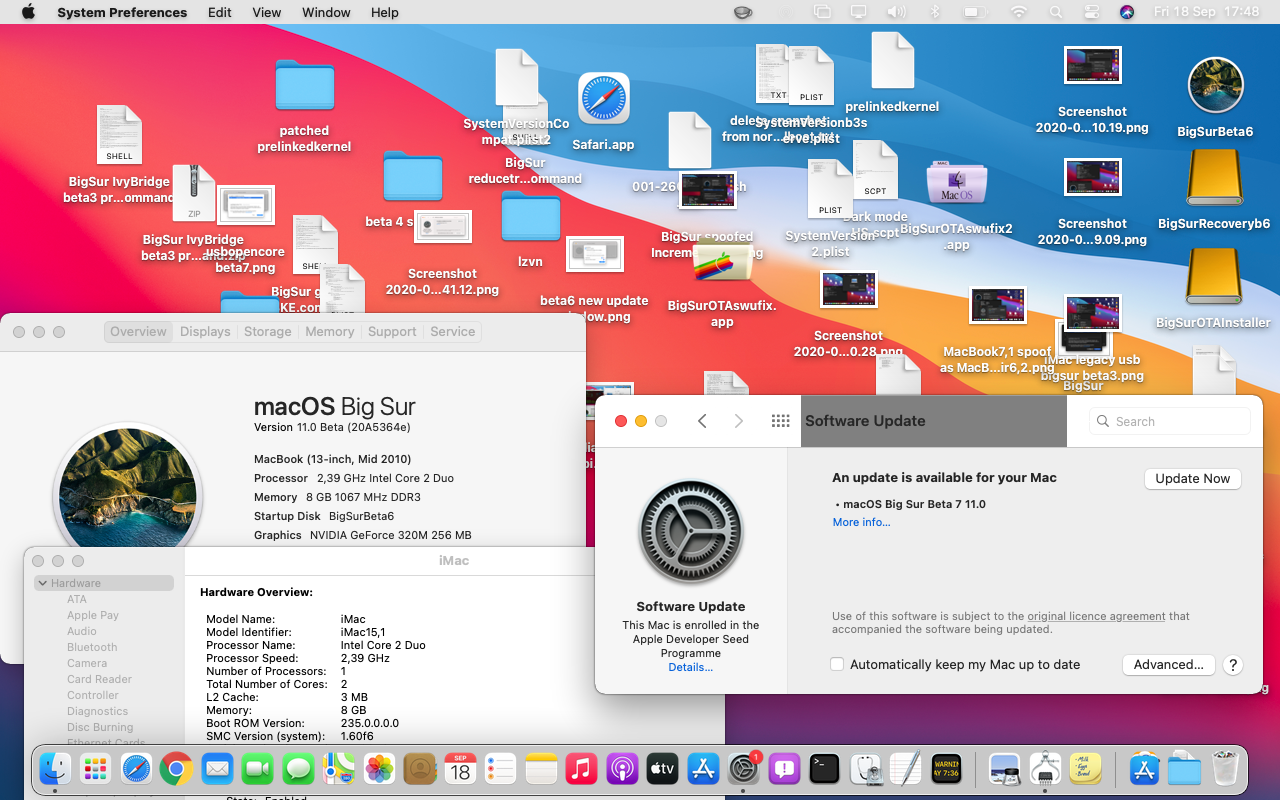Open the sound volume menu bar icon
The image size is (1280, 800).
pyautogui.click(x=896, y=12)
